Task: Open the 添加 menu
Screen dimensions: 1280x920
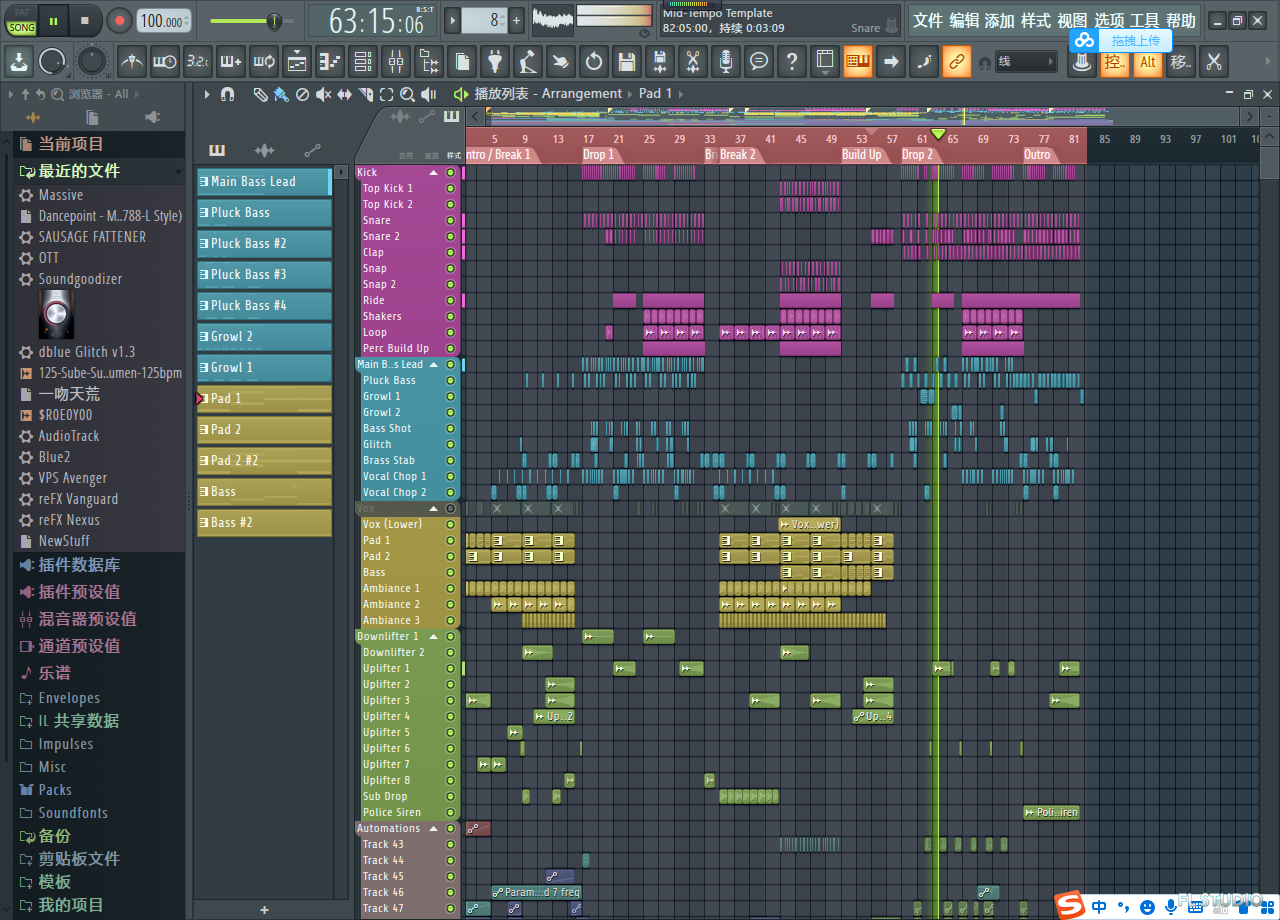Action: [1000, 20]
